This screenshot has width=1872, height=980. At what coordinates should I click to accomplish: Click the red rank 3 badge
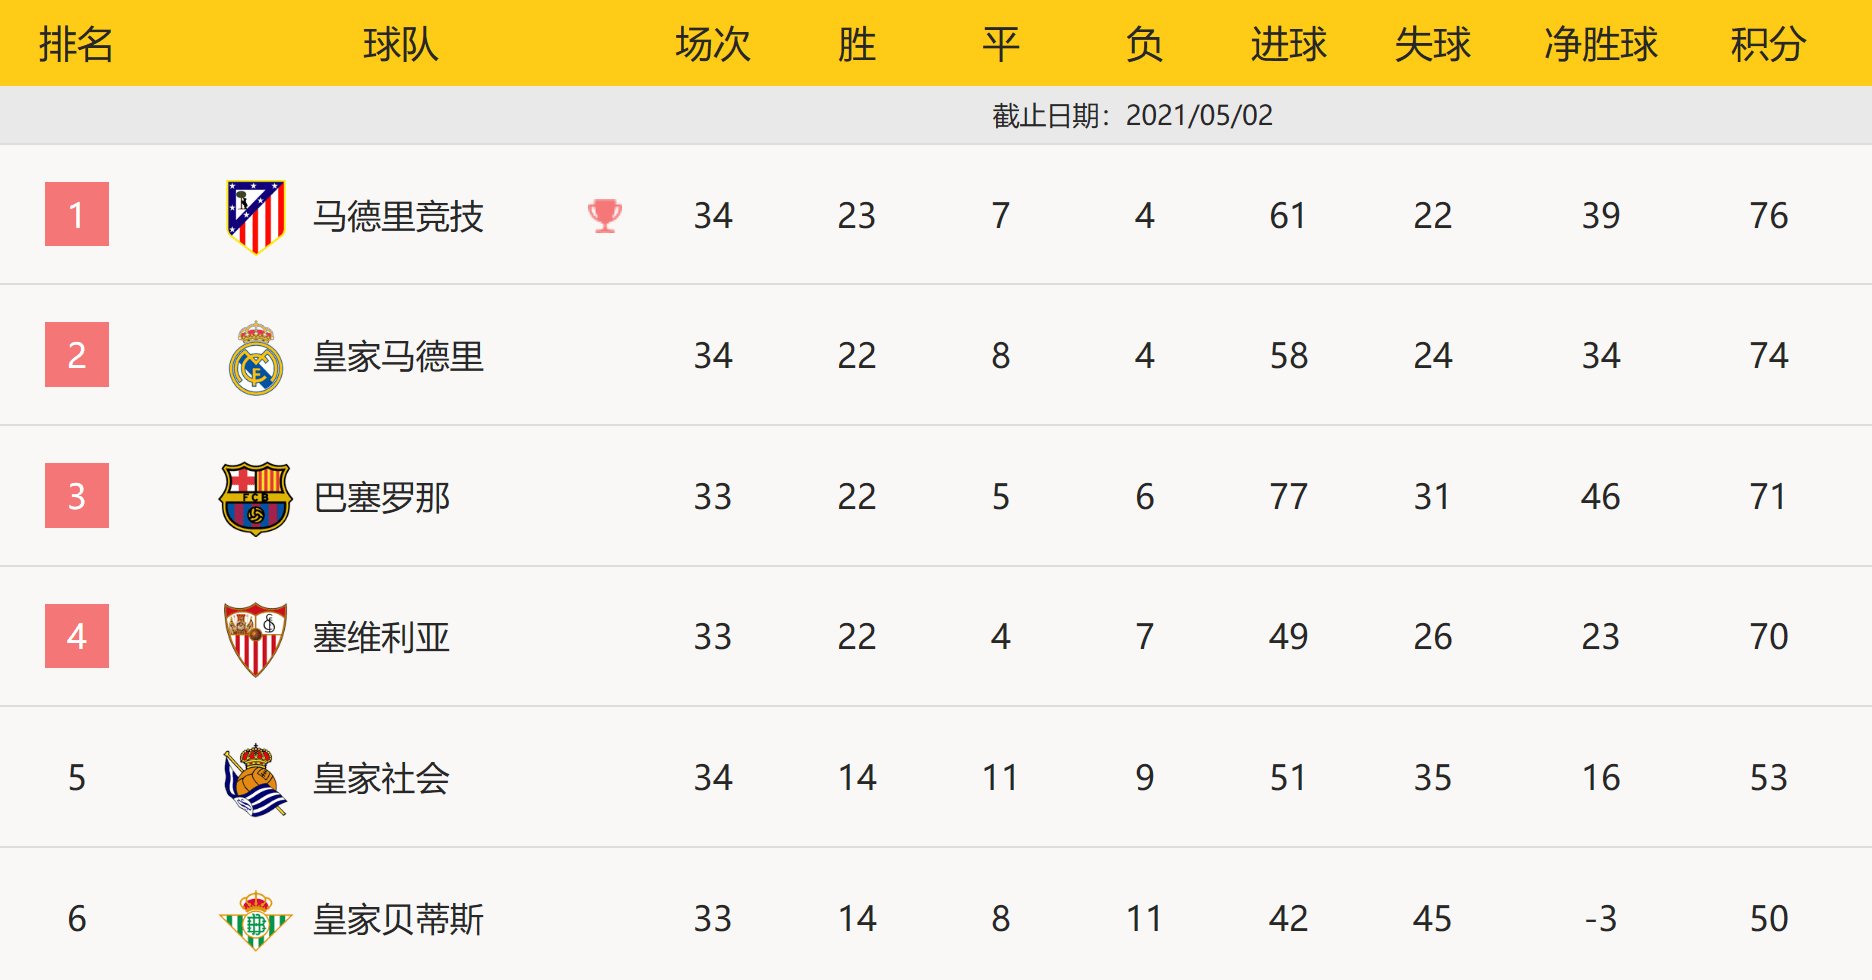click(x=77, y=495)
